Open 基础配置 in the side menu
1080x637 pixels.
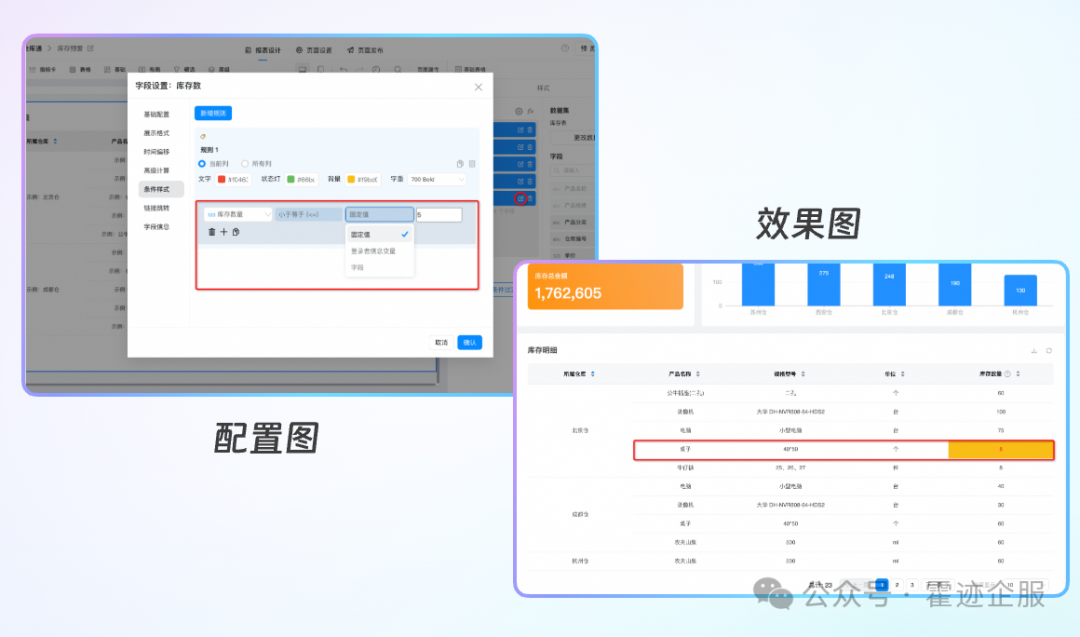pyautogui.click(x=157, y=114)
